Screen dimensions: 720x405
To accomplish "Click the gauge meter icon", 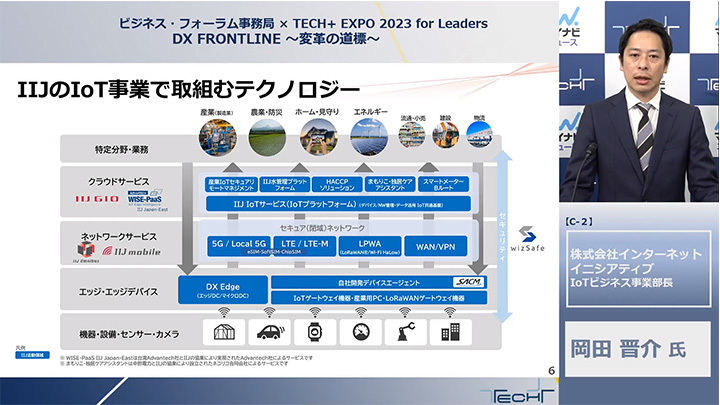I will tap(360, 332).
